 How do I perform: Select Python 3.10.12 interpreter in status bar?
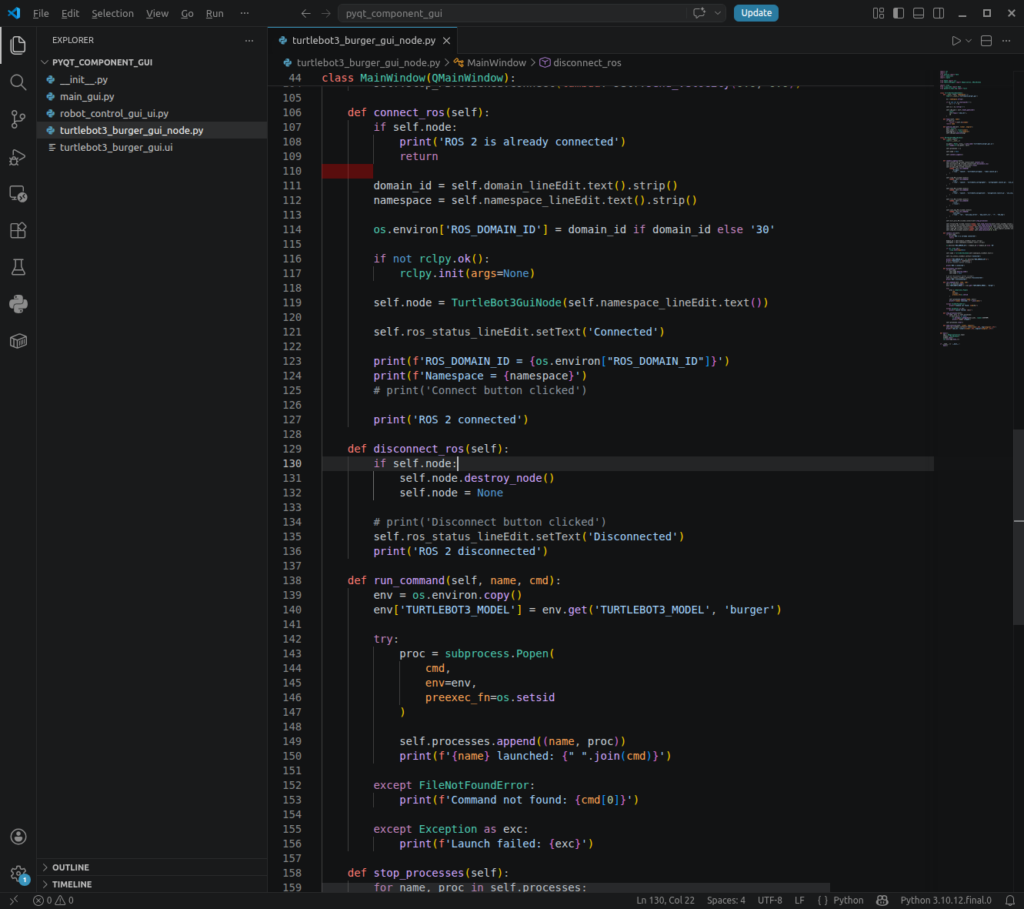(x=946, y=901)
